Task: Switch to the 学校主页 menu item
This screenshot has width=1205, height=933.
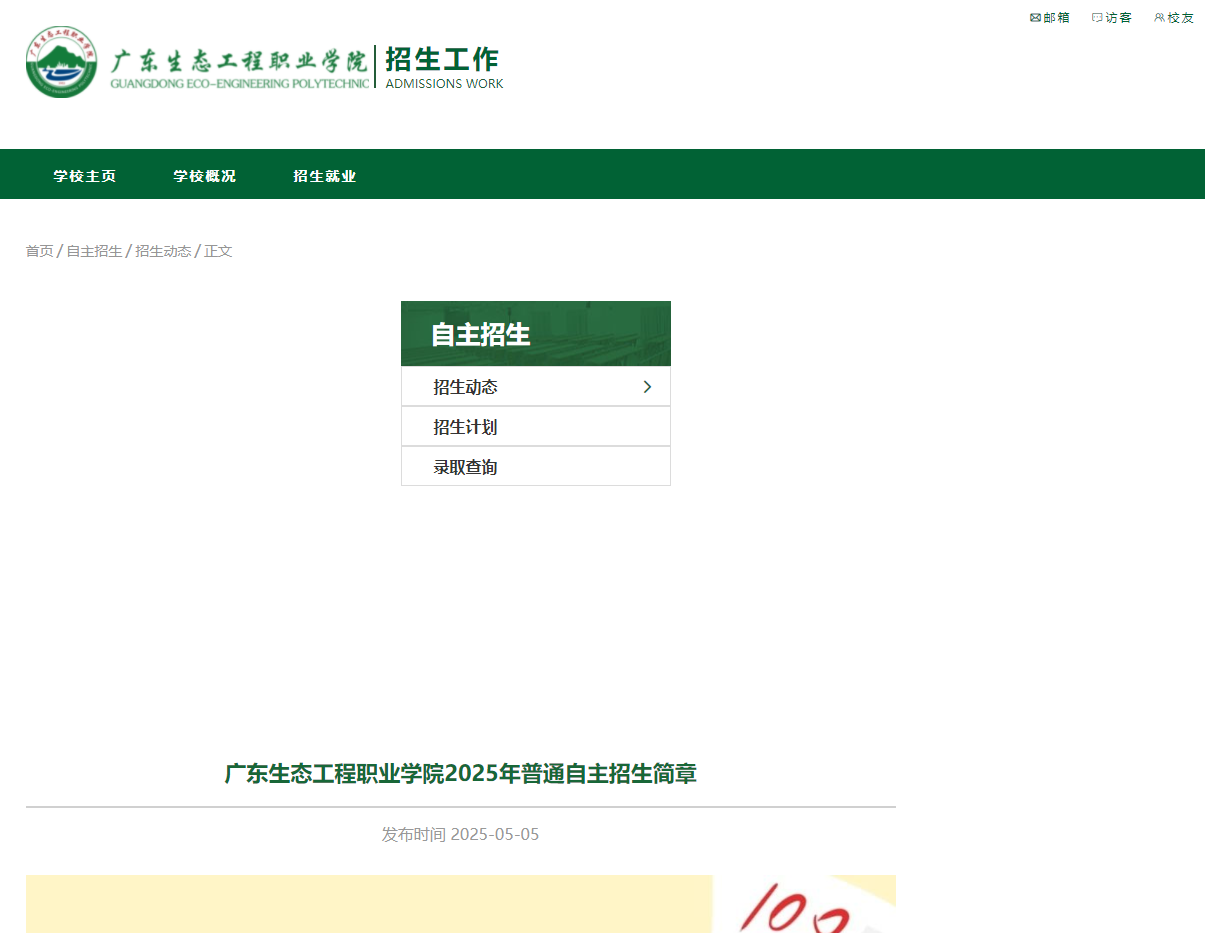Action: (x=84, y=174)
